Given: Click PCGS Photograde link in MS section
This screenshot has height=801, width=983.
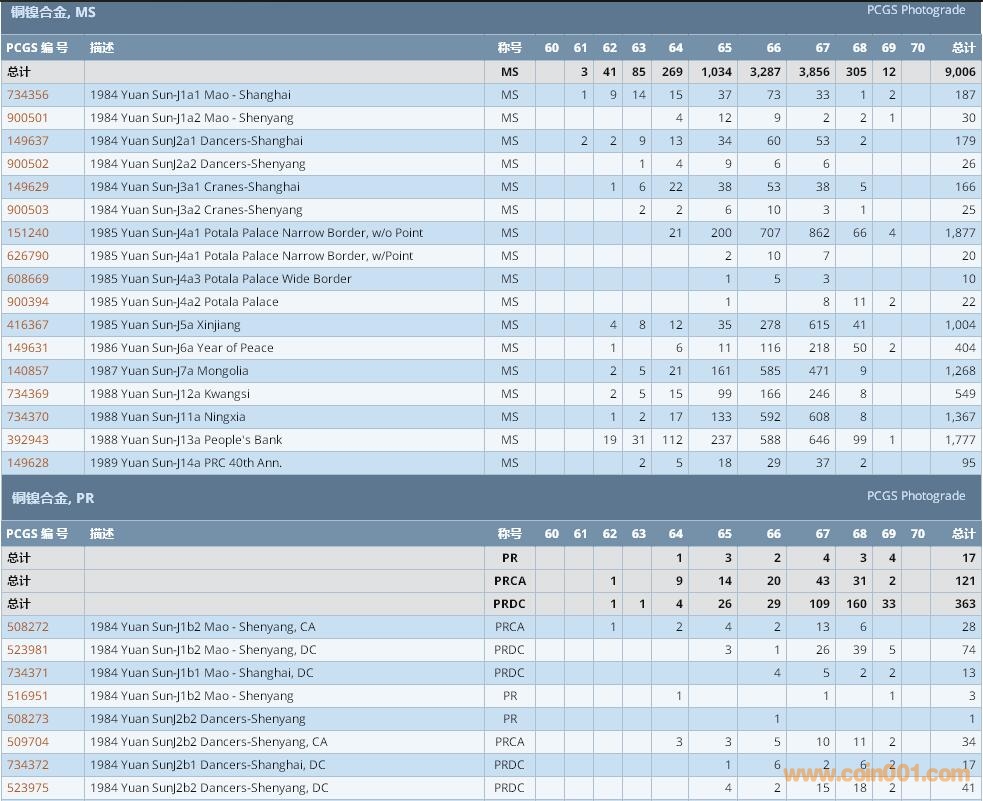Looking at the screenshot, I should pyautogui.click(x=915, y=10).
